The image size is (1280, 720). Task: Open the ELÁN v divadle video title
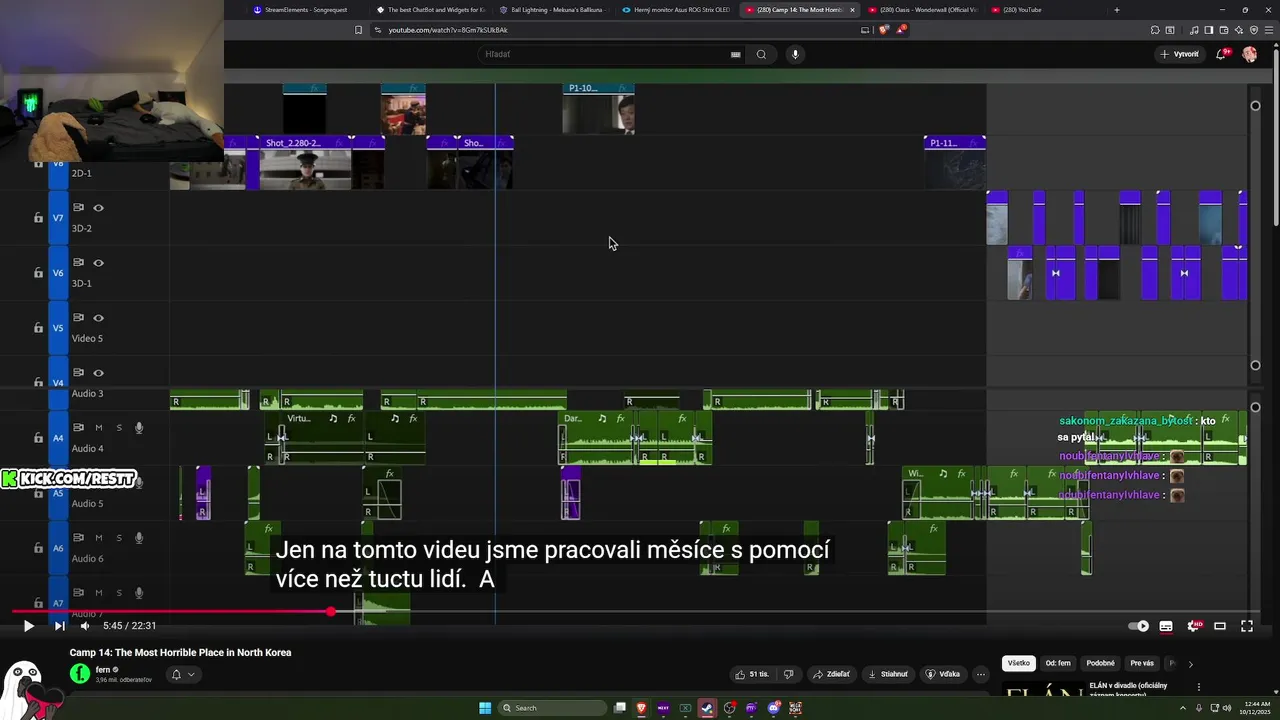pos(1130,690)
